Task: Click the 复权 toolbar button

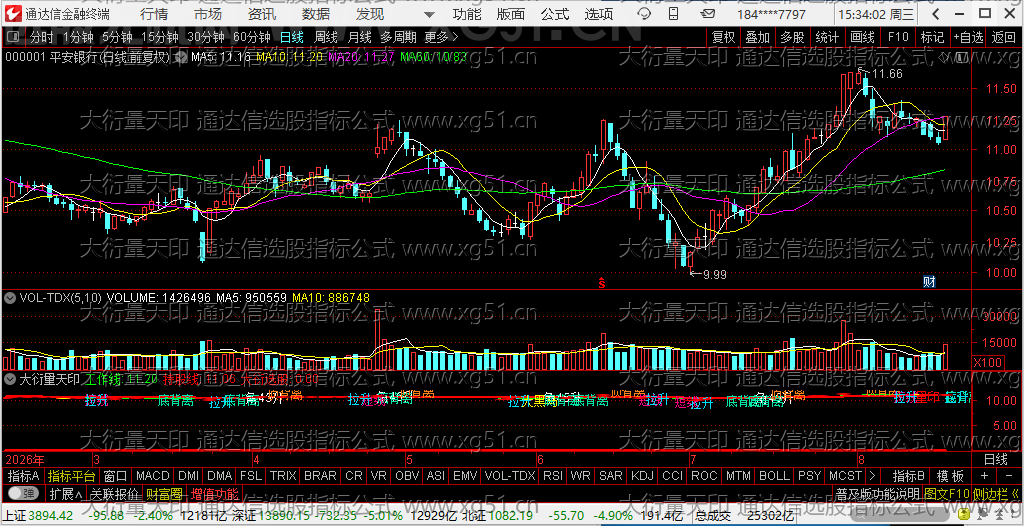Action: pos(724,37)
